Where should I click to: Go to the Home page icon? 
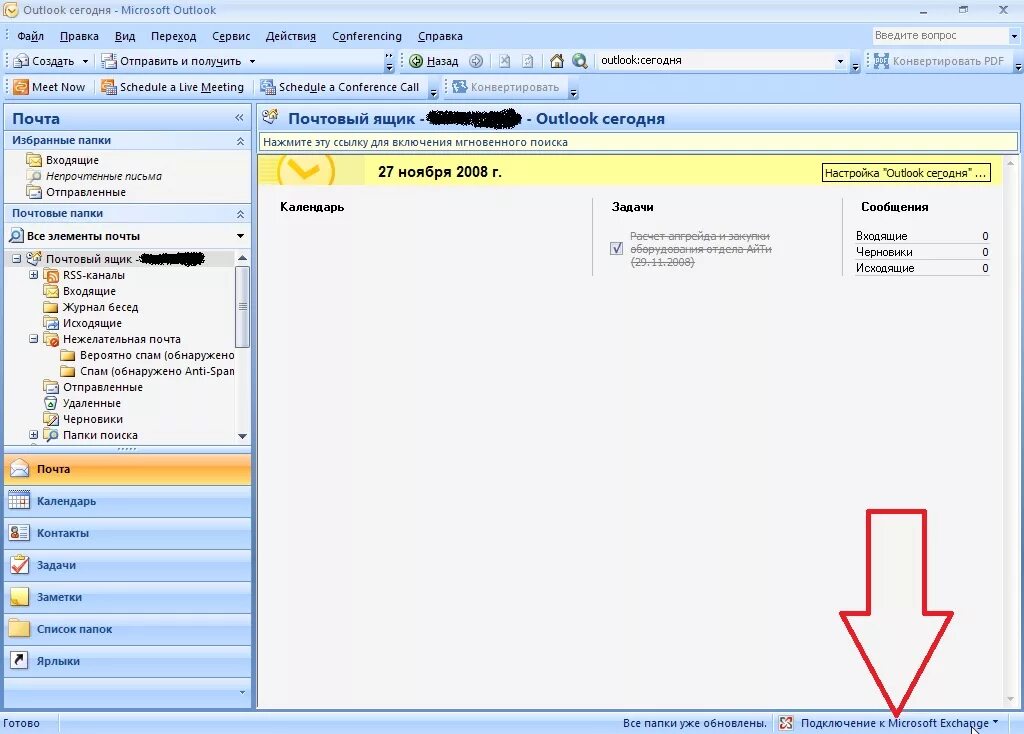coord(556,61)
